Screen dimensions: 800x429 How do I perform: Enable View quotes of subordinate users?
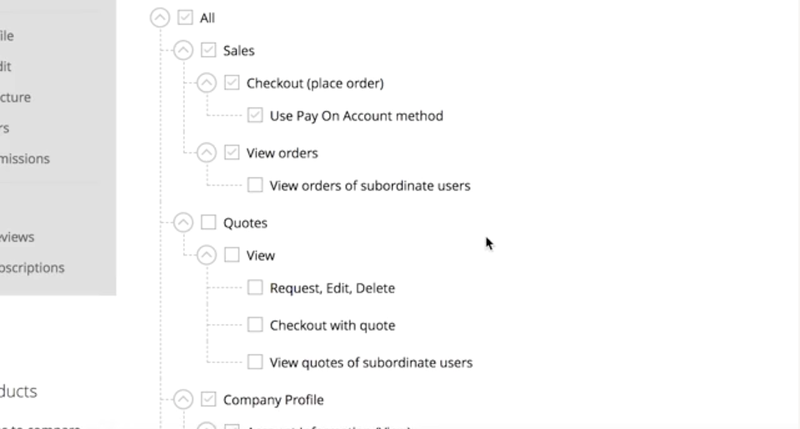point(255,362)
